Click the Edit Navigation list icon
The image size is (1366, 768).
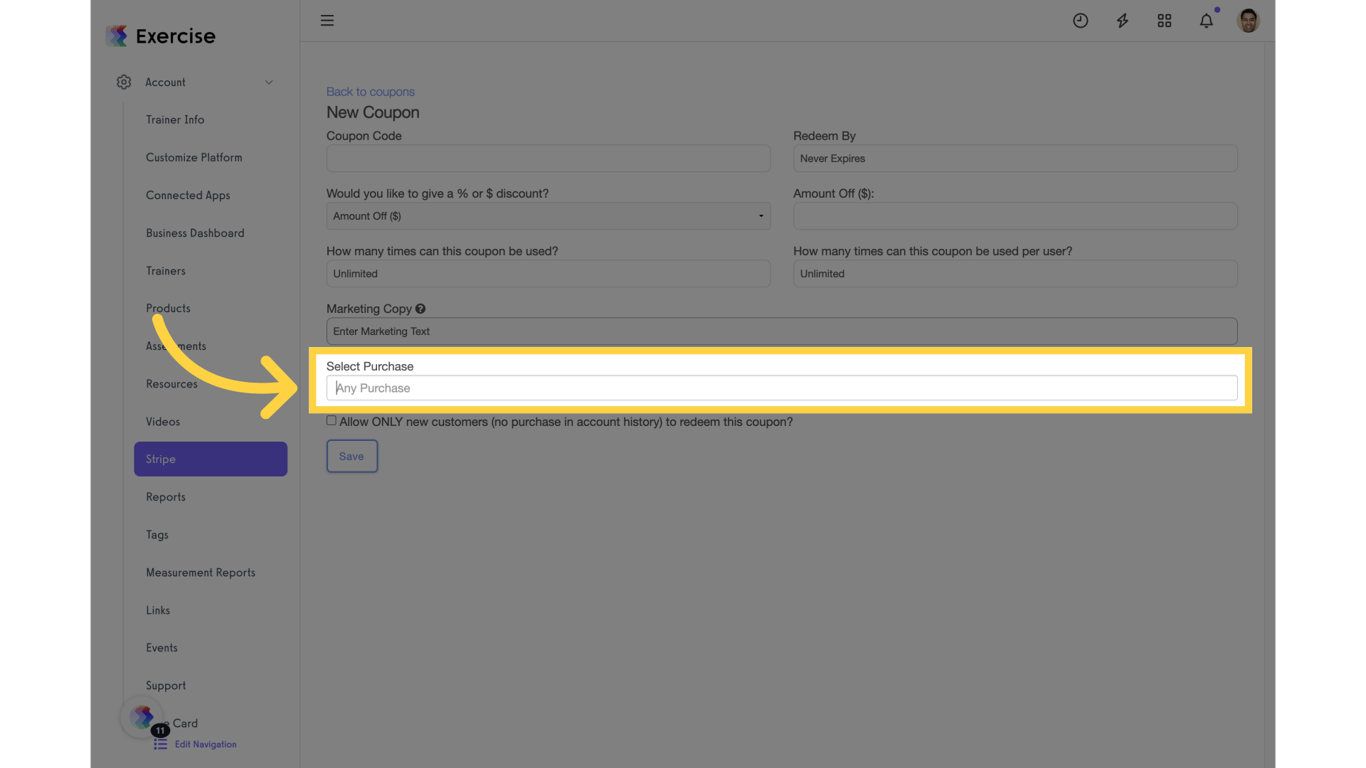(x=160, y=745)
